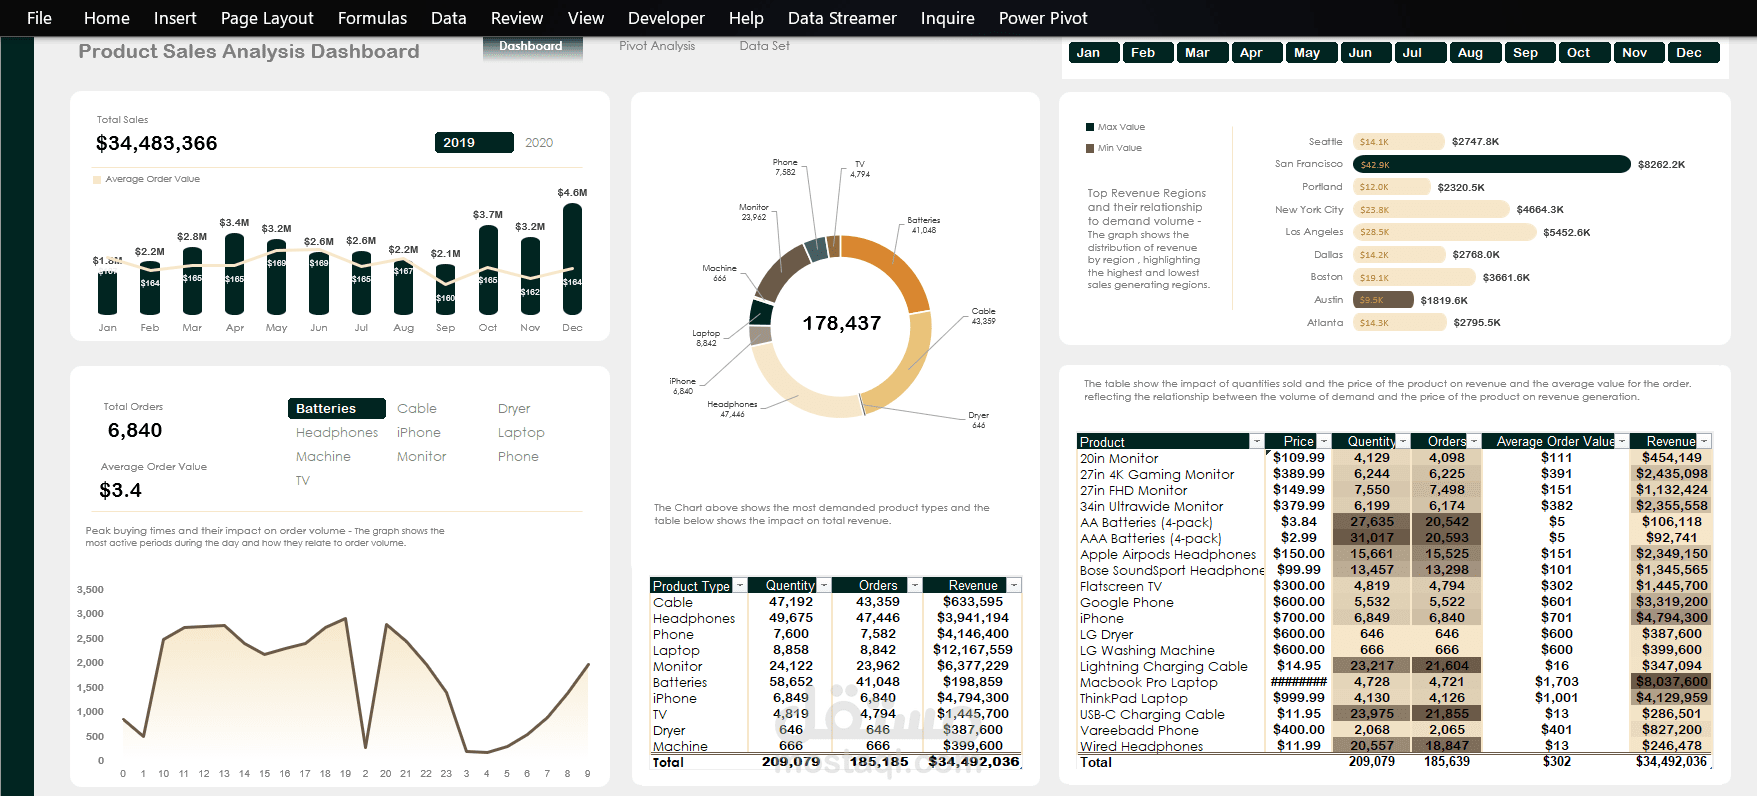Open Quantity filter dropdown in Product table

point(1403,442)
